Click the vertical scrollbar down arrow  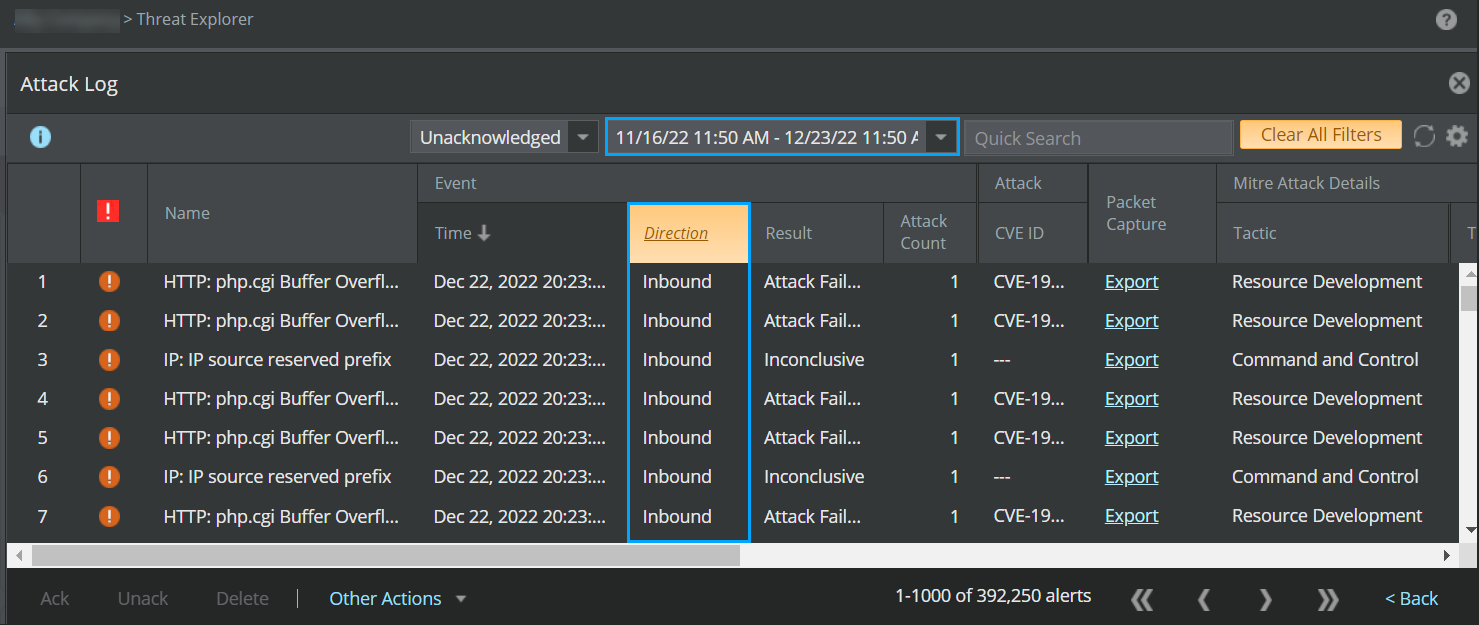point(1469,530)
